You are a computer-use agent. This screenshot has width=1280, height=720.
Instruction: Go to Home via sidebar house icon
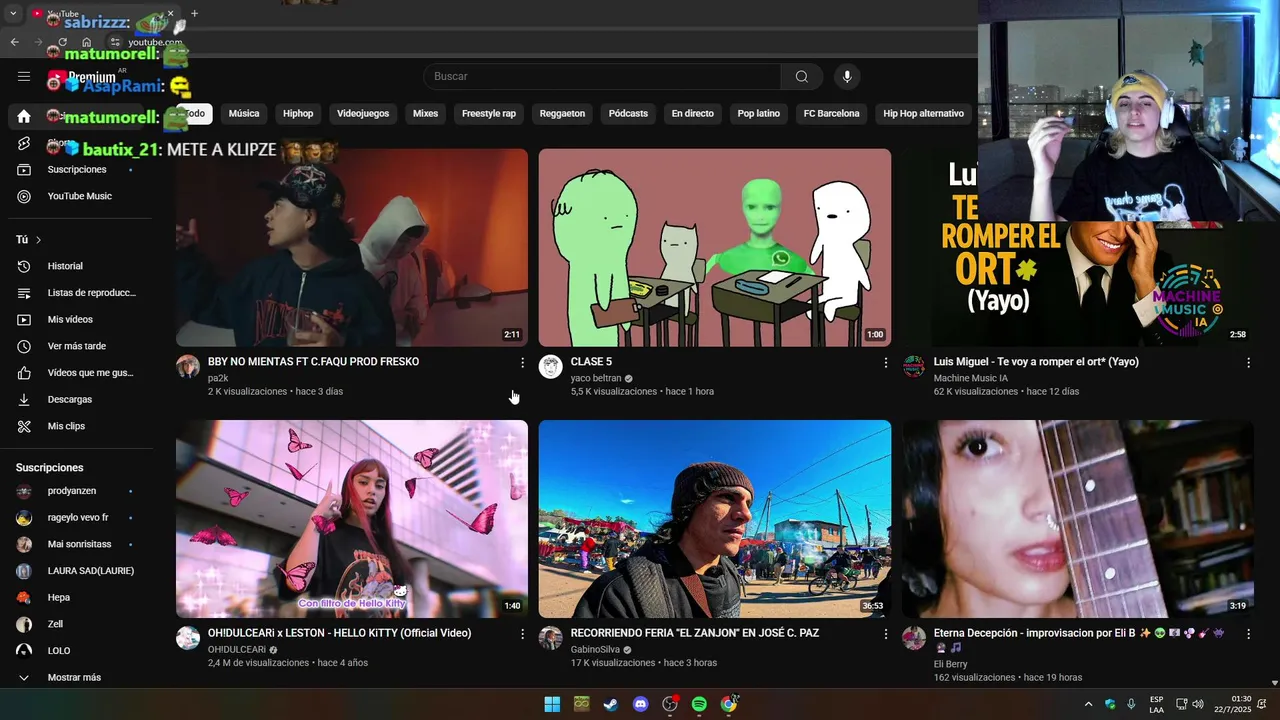24,116
